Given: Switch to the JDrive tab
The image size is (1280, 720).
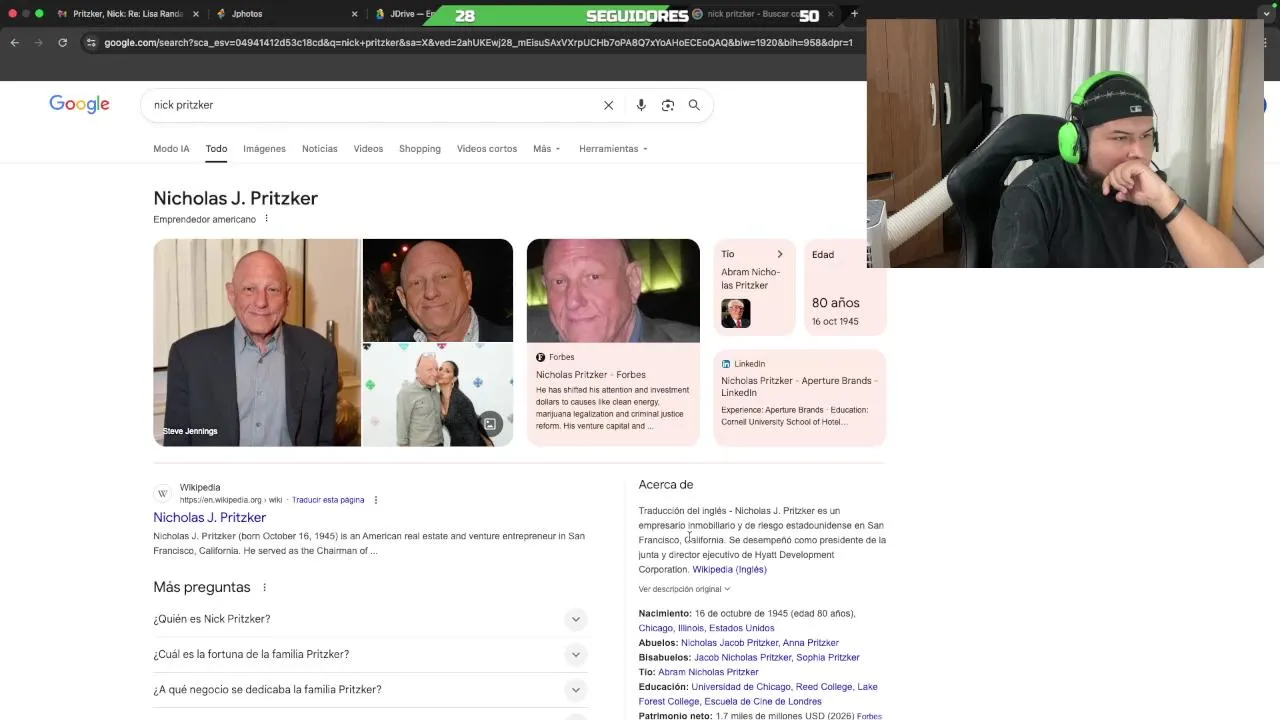Looking at the screenshot, I should (405, 14).
